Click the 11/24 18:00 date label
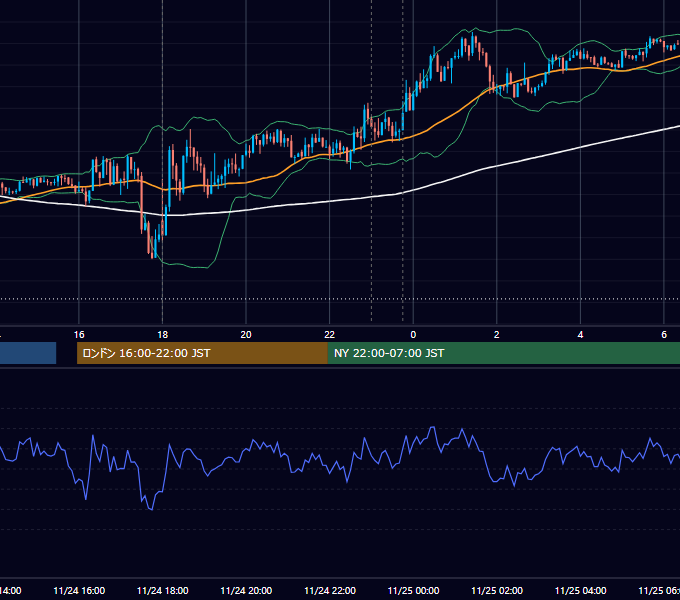 click(x=163, y=591)
